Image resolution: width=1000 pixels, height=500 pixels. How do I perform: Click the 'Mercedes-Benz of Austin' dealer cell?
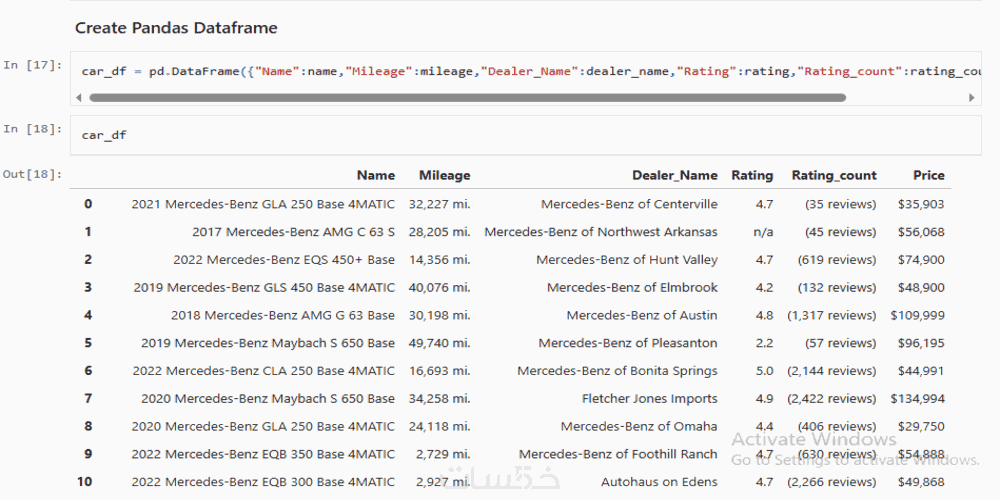click(x=642, y=315)
